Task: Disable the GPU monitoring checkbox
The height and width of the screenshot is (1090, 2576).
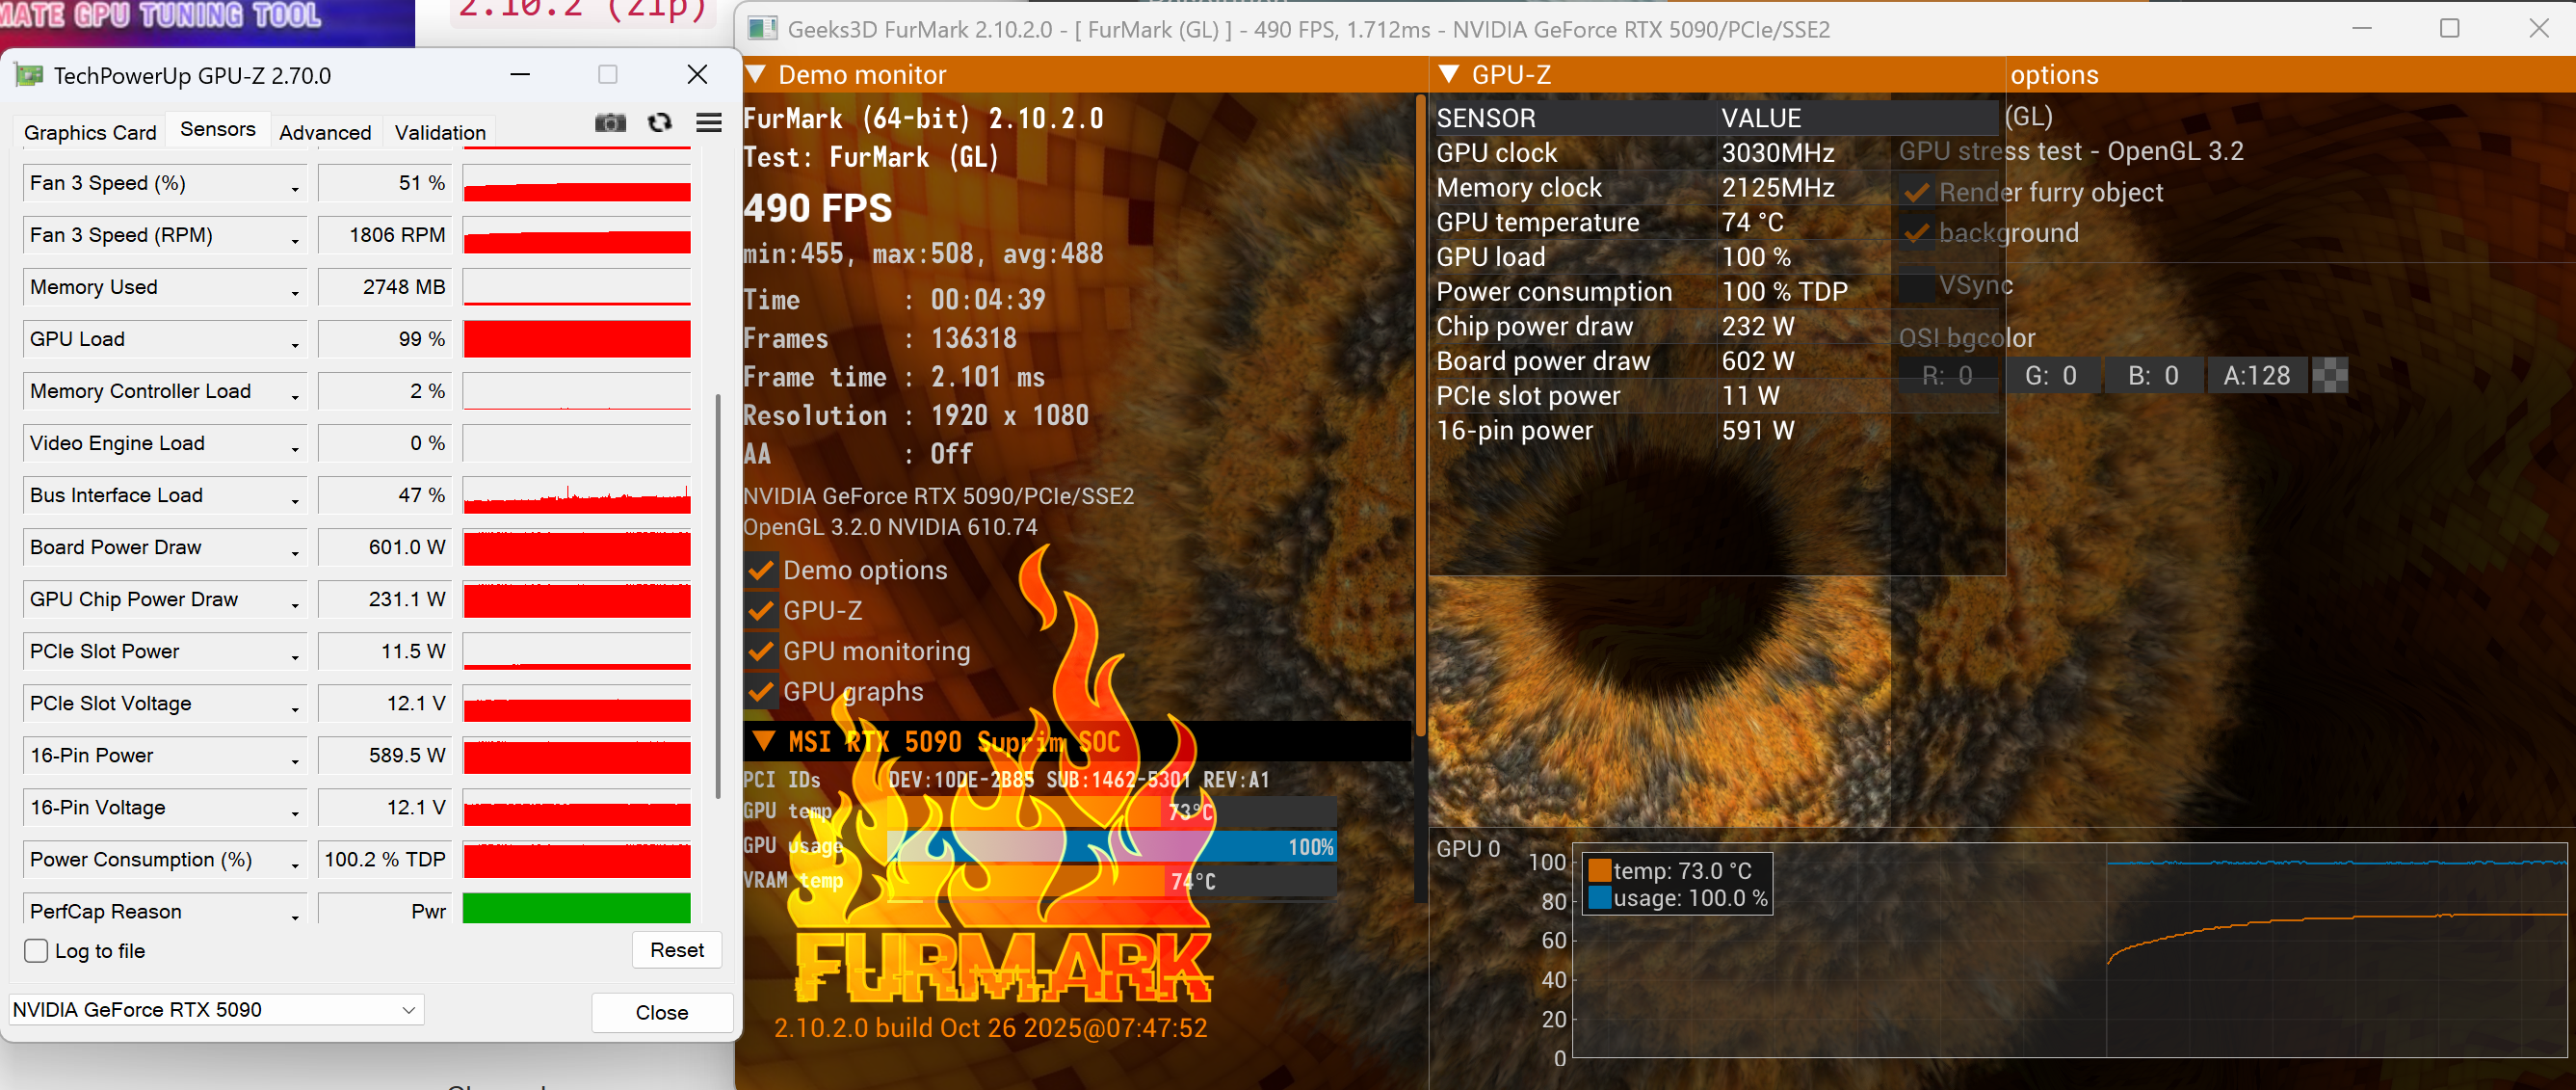Action: [761, 651]
